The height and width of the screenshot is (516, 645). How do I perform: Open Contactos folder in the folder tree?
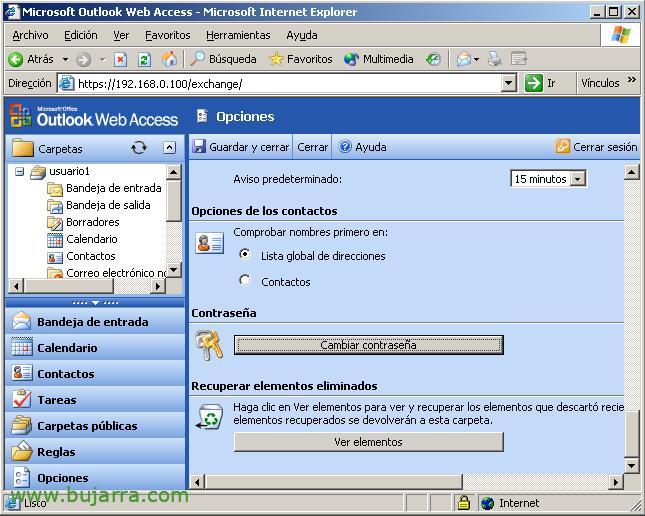pos(90,256)
